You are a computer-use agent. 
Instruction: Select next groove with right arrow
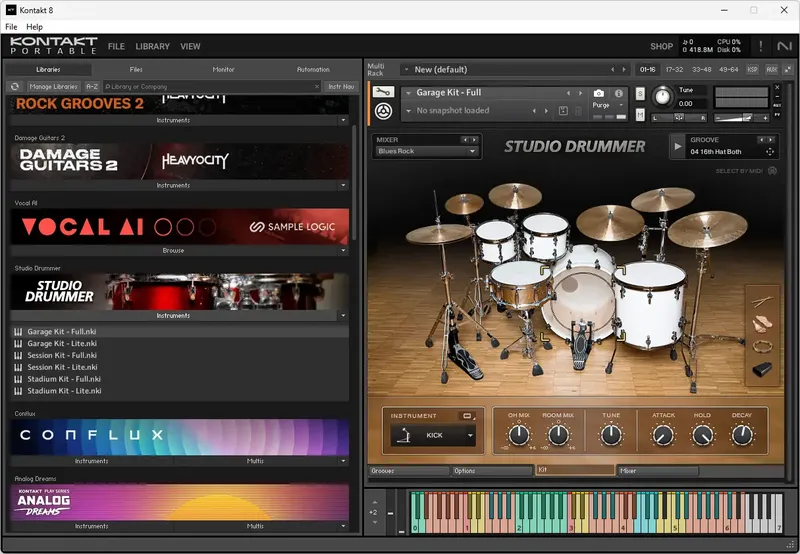pyautogui.click(x=770, y=139)
